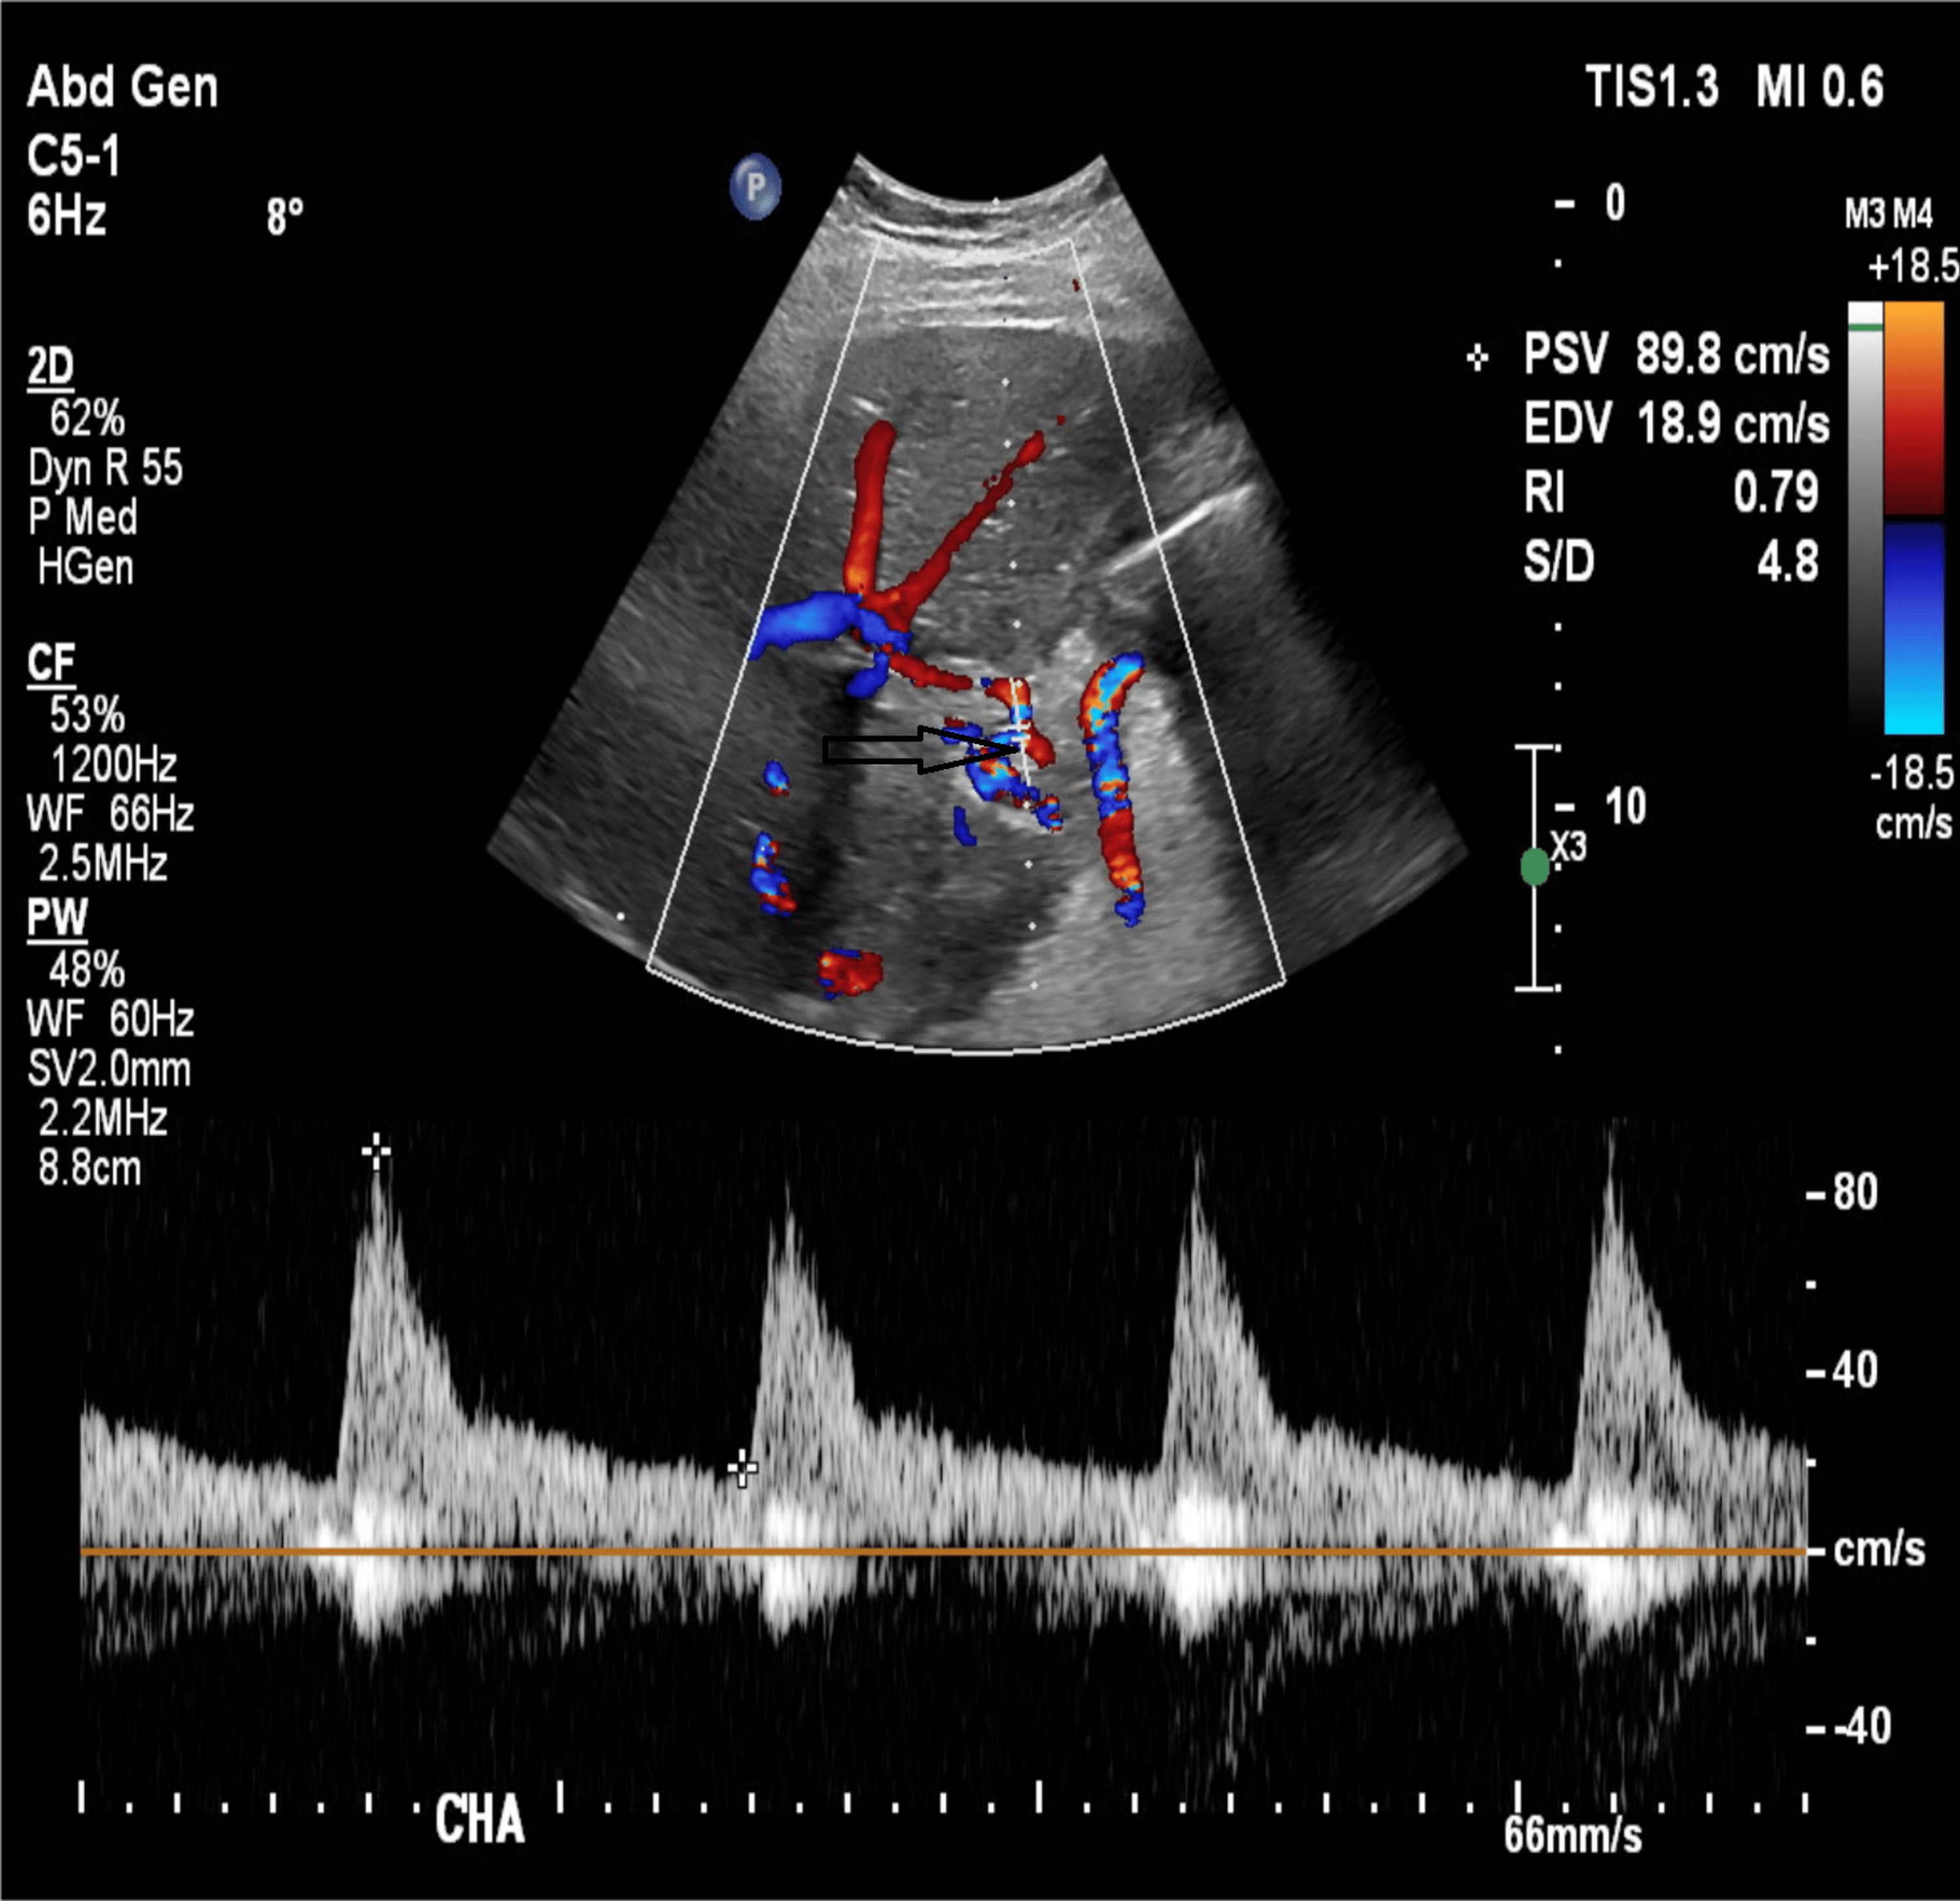The image size is (1960, 1901).
Task: Select the peak systolic caliper on waveform
Action: (x=376, y=1152)
